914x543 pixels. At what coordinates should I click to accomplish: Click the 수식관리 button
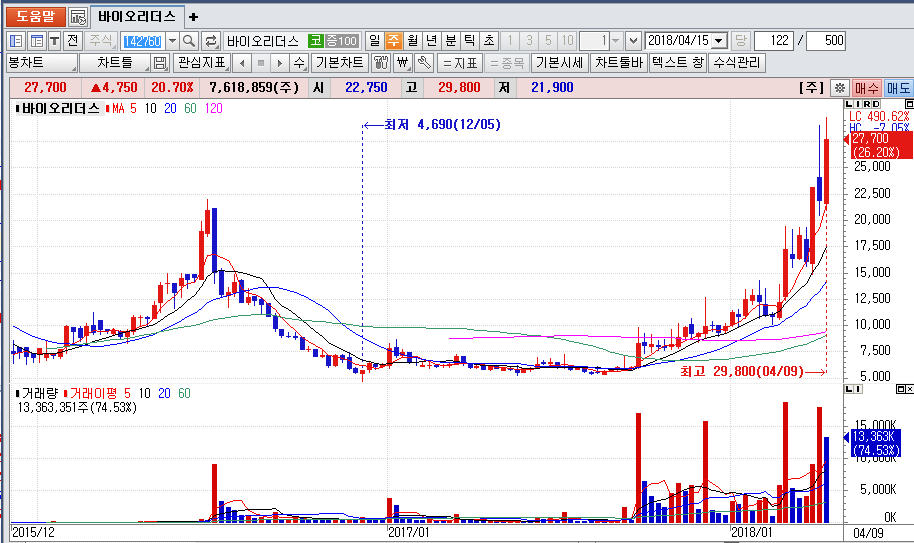(x=737, y=63)
